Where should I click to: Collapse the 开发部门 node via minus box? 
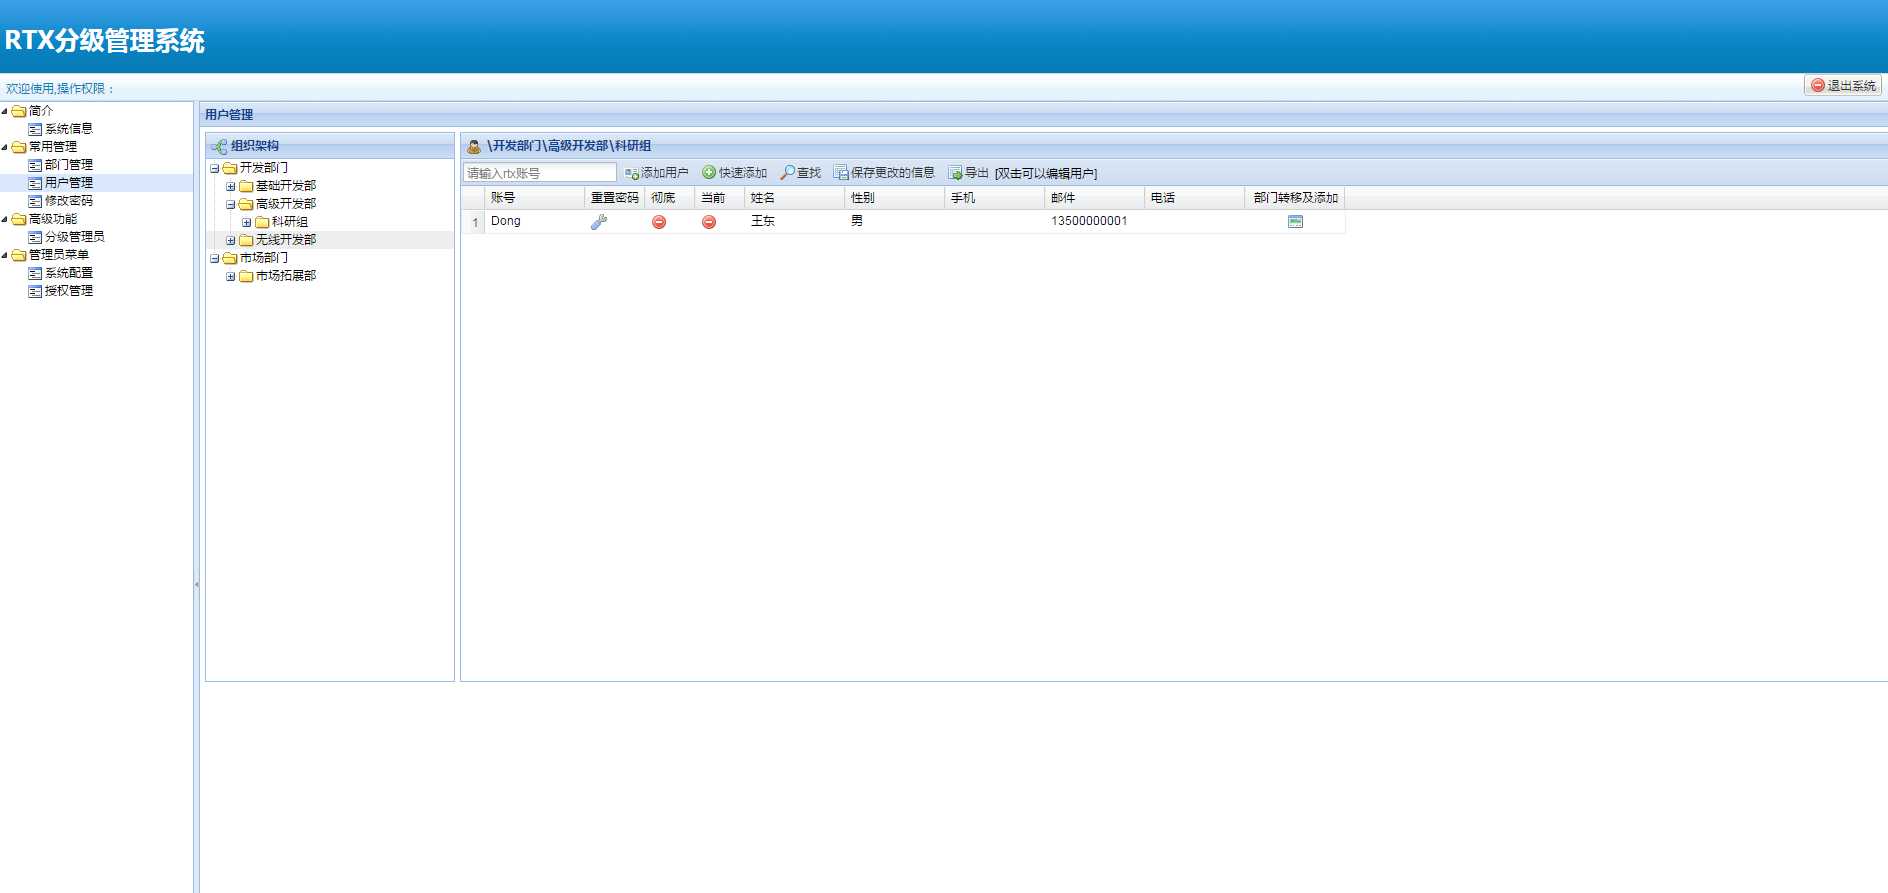point(214,168)
